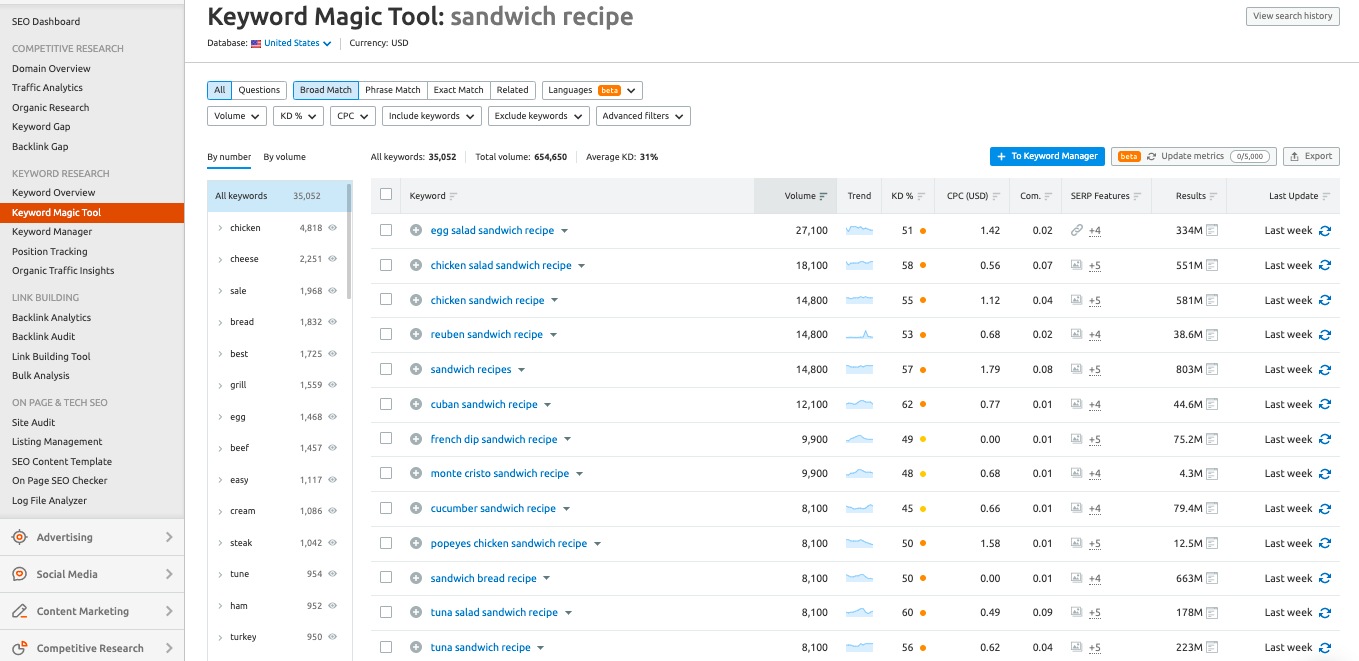Viewport: 1359px width, 661px height.
Task: Check the box for chicken salad sandwich recipe
Action: (386, 266)
